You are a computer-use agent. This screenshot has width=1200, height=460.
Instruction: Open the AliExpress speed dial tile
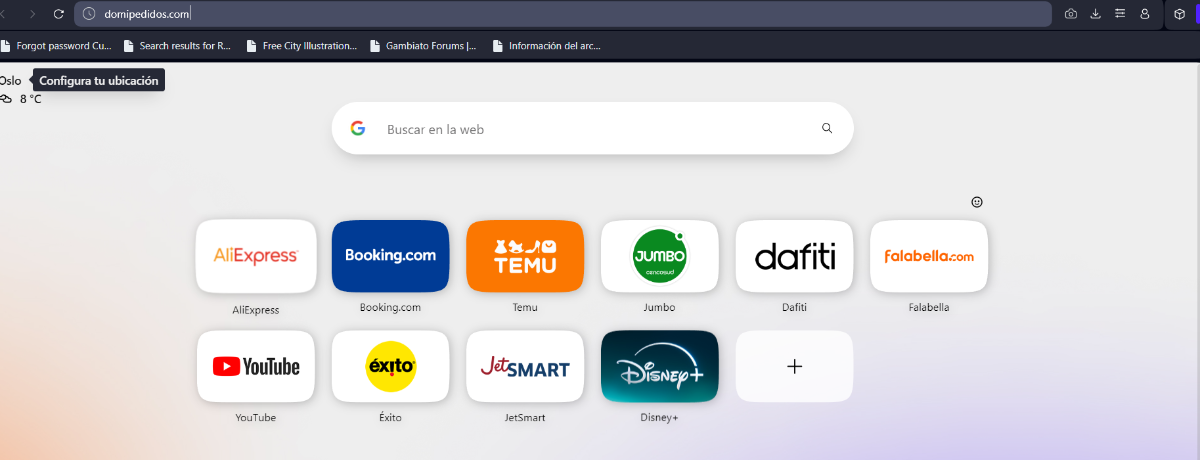(x=256, y=256)
